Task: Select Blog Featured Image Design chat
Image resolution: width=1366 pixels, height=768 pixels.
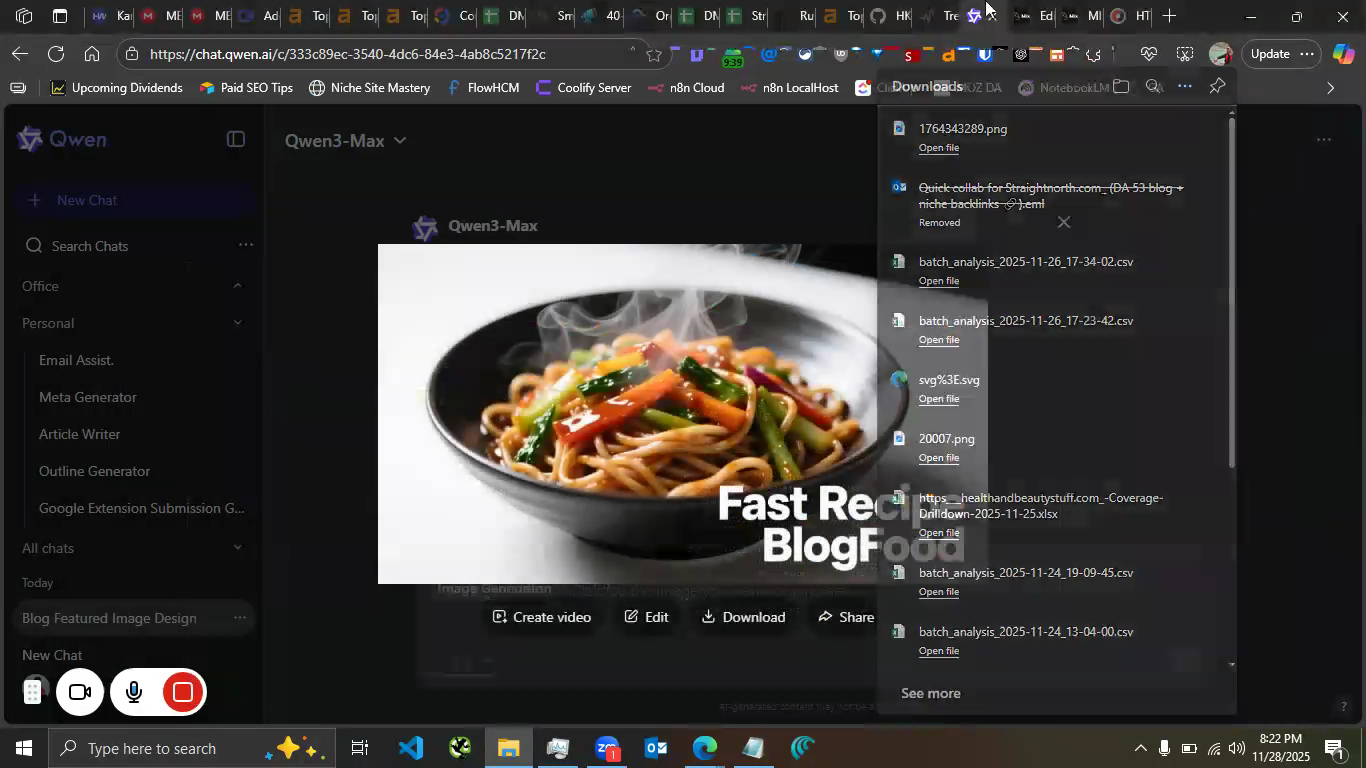Action: [x=109, y=618]
